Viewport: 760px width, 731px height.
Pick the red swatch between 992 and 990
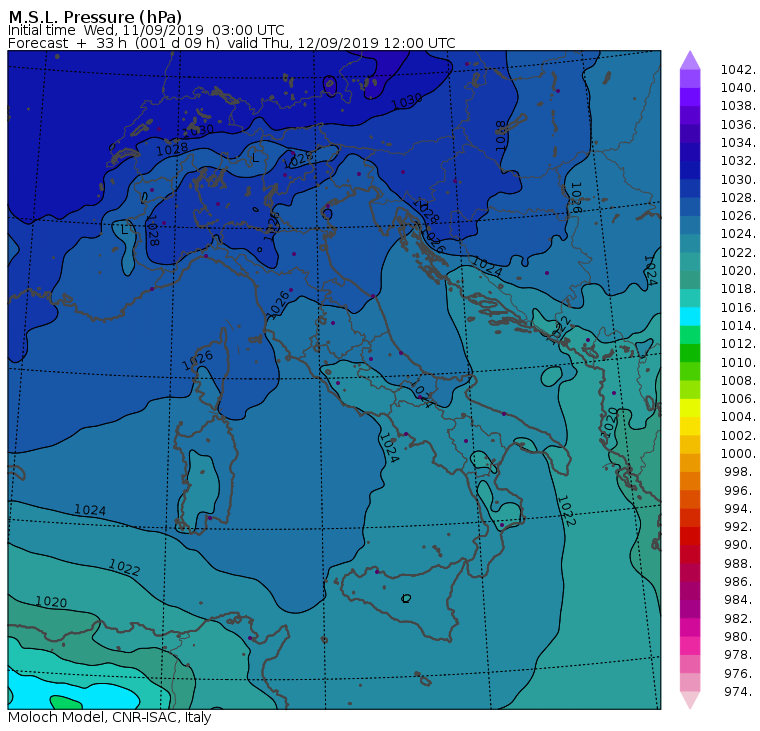[690, 536]
